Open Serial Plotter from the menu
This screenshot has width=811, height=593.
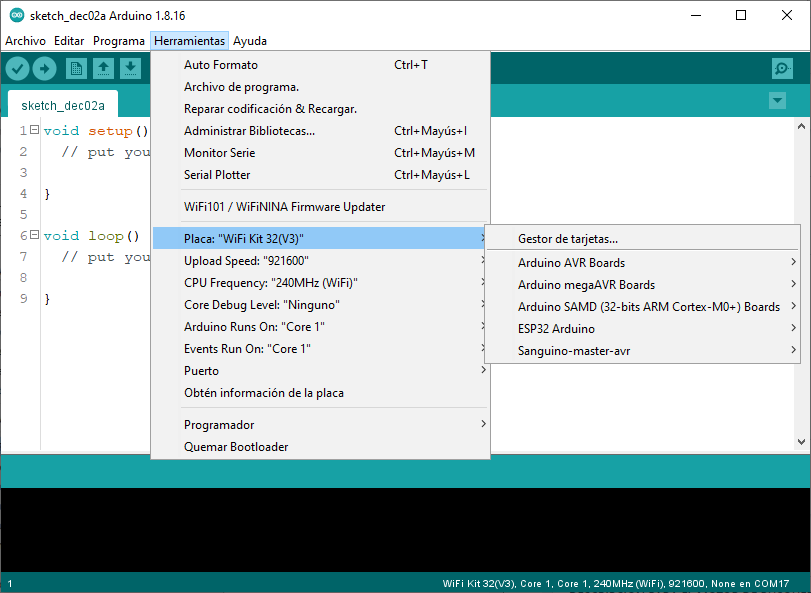pos(321,175)
